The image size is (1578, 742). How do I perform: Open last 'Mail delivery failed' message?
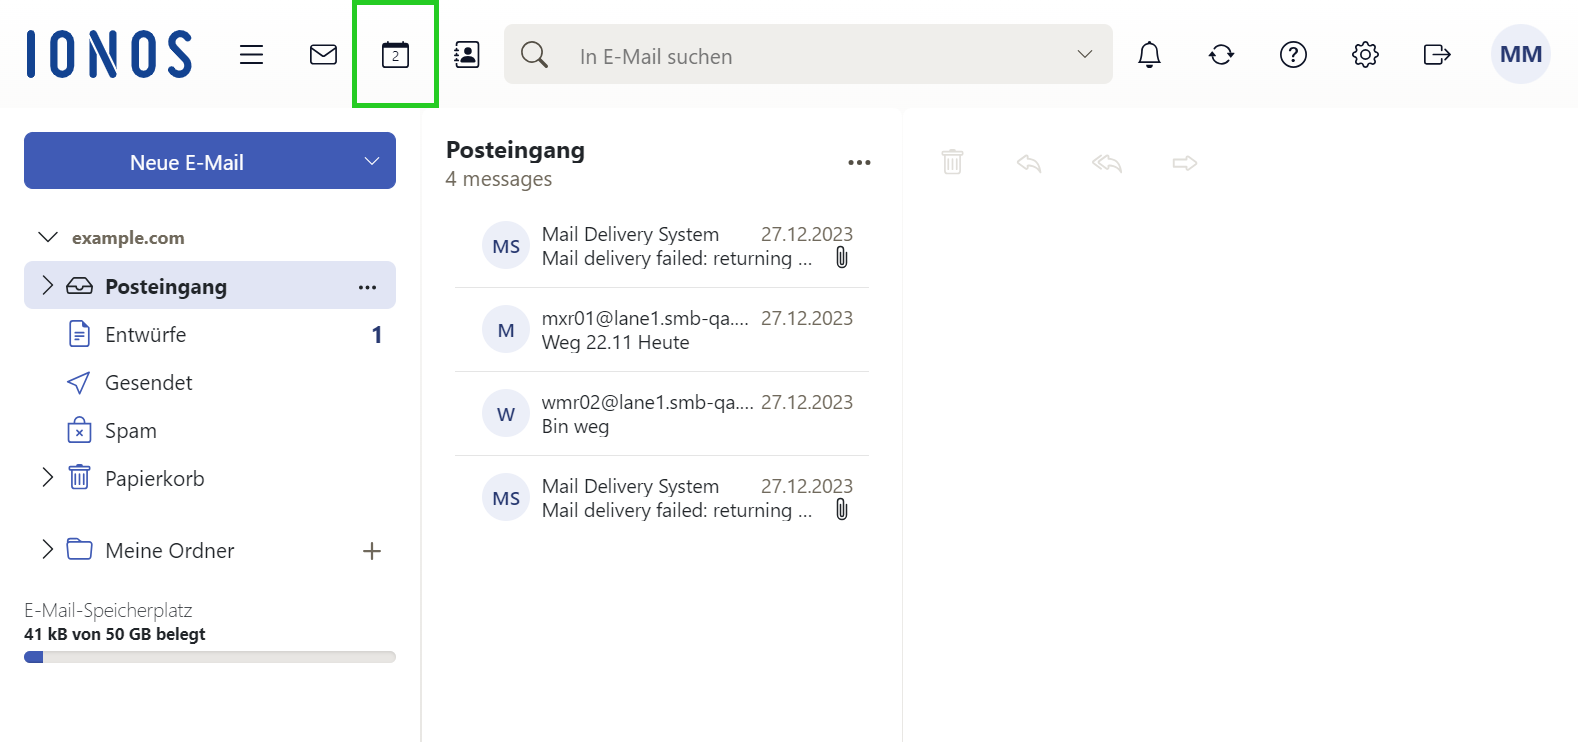point(662,498)
